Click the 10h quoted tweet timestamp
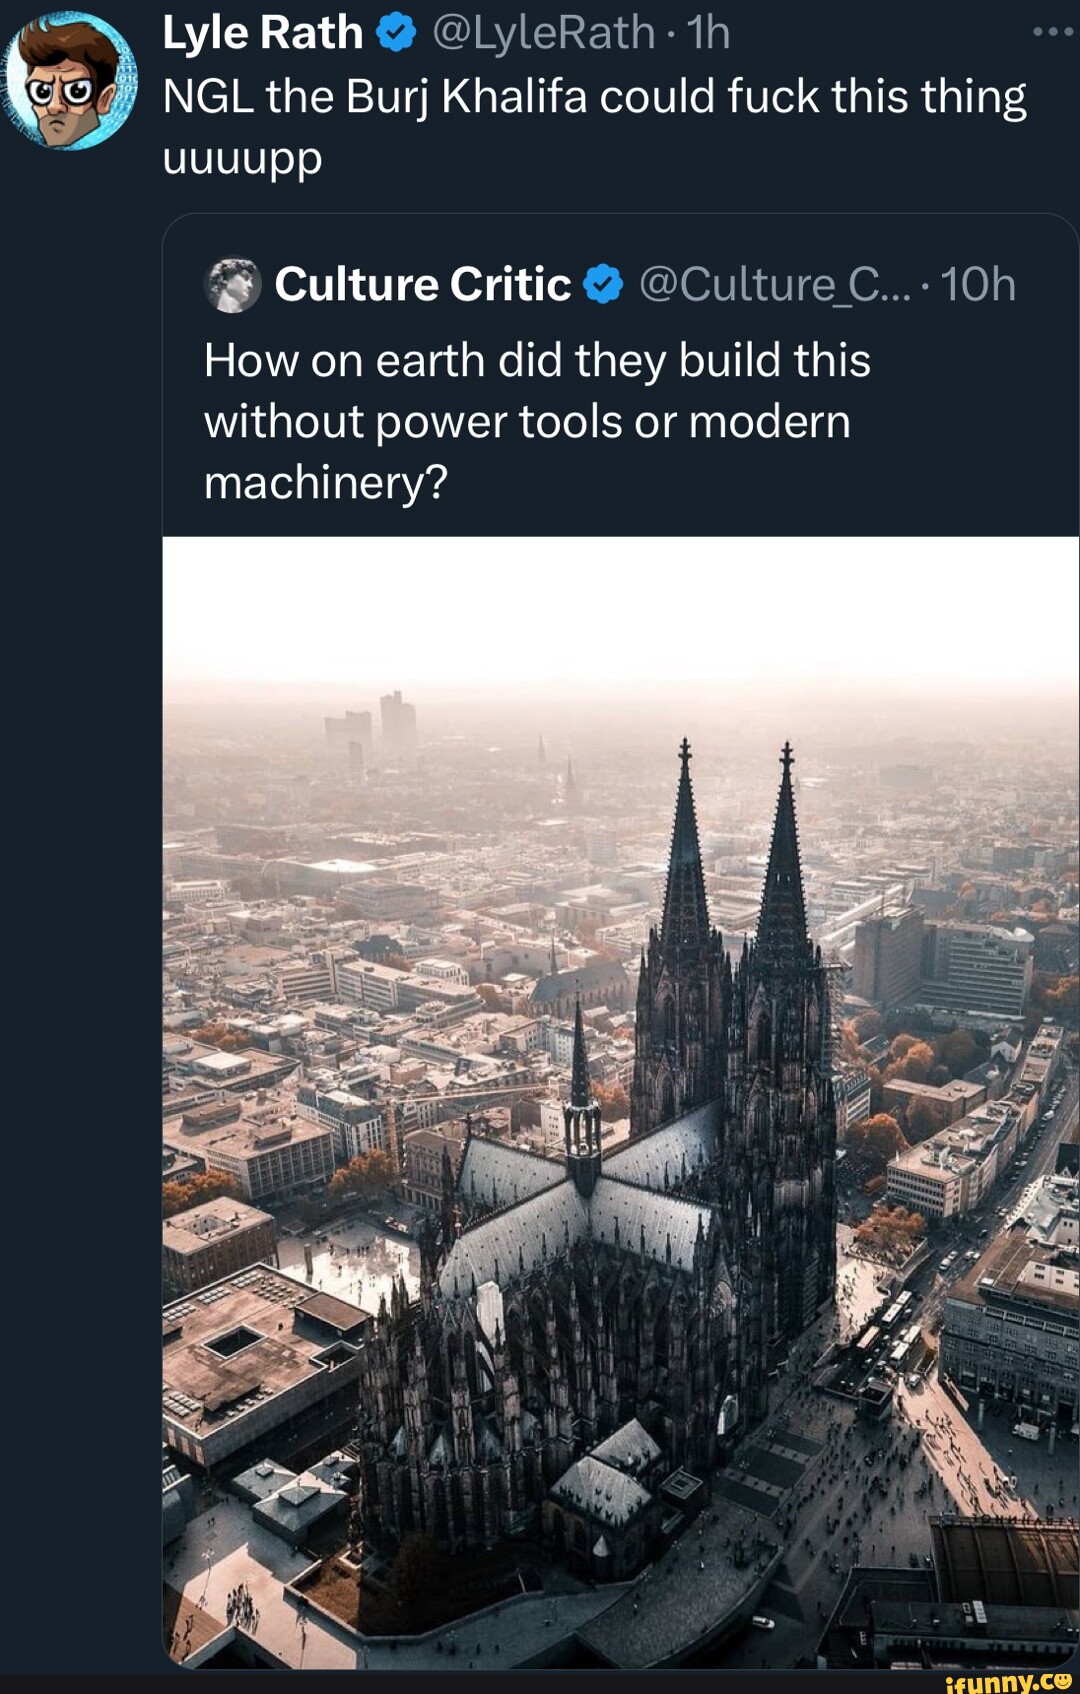 coord(978,285)
